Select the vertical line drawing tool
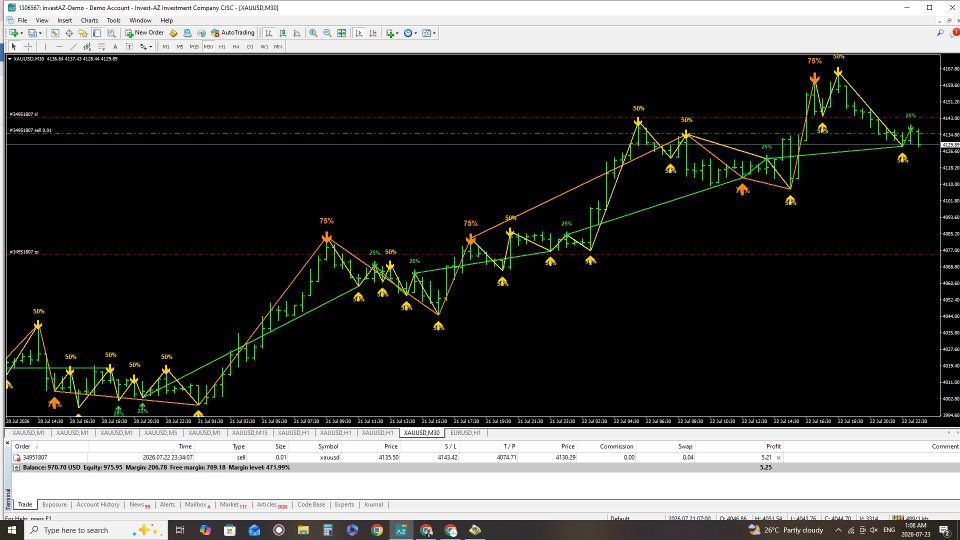This screenshot has width=960, height=540. [x=45, y=47]
